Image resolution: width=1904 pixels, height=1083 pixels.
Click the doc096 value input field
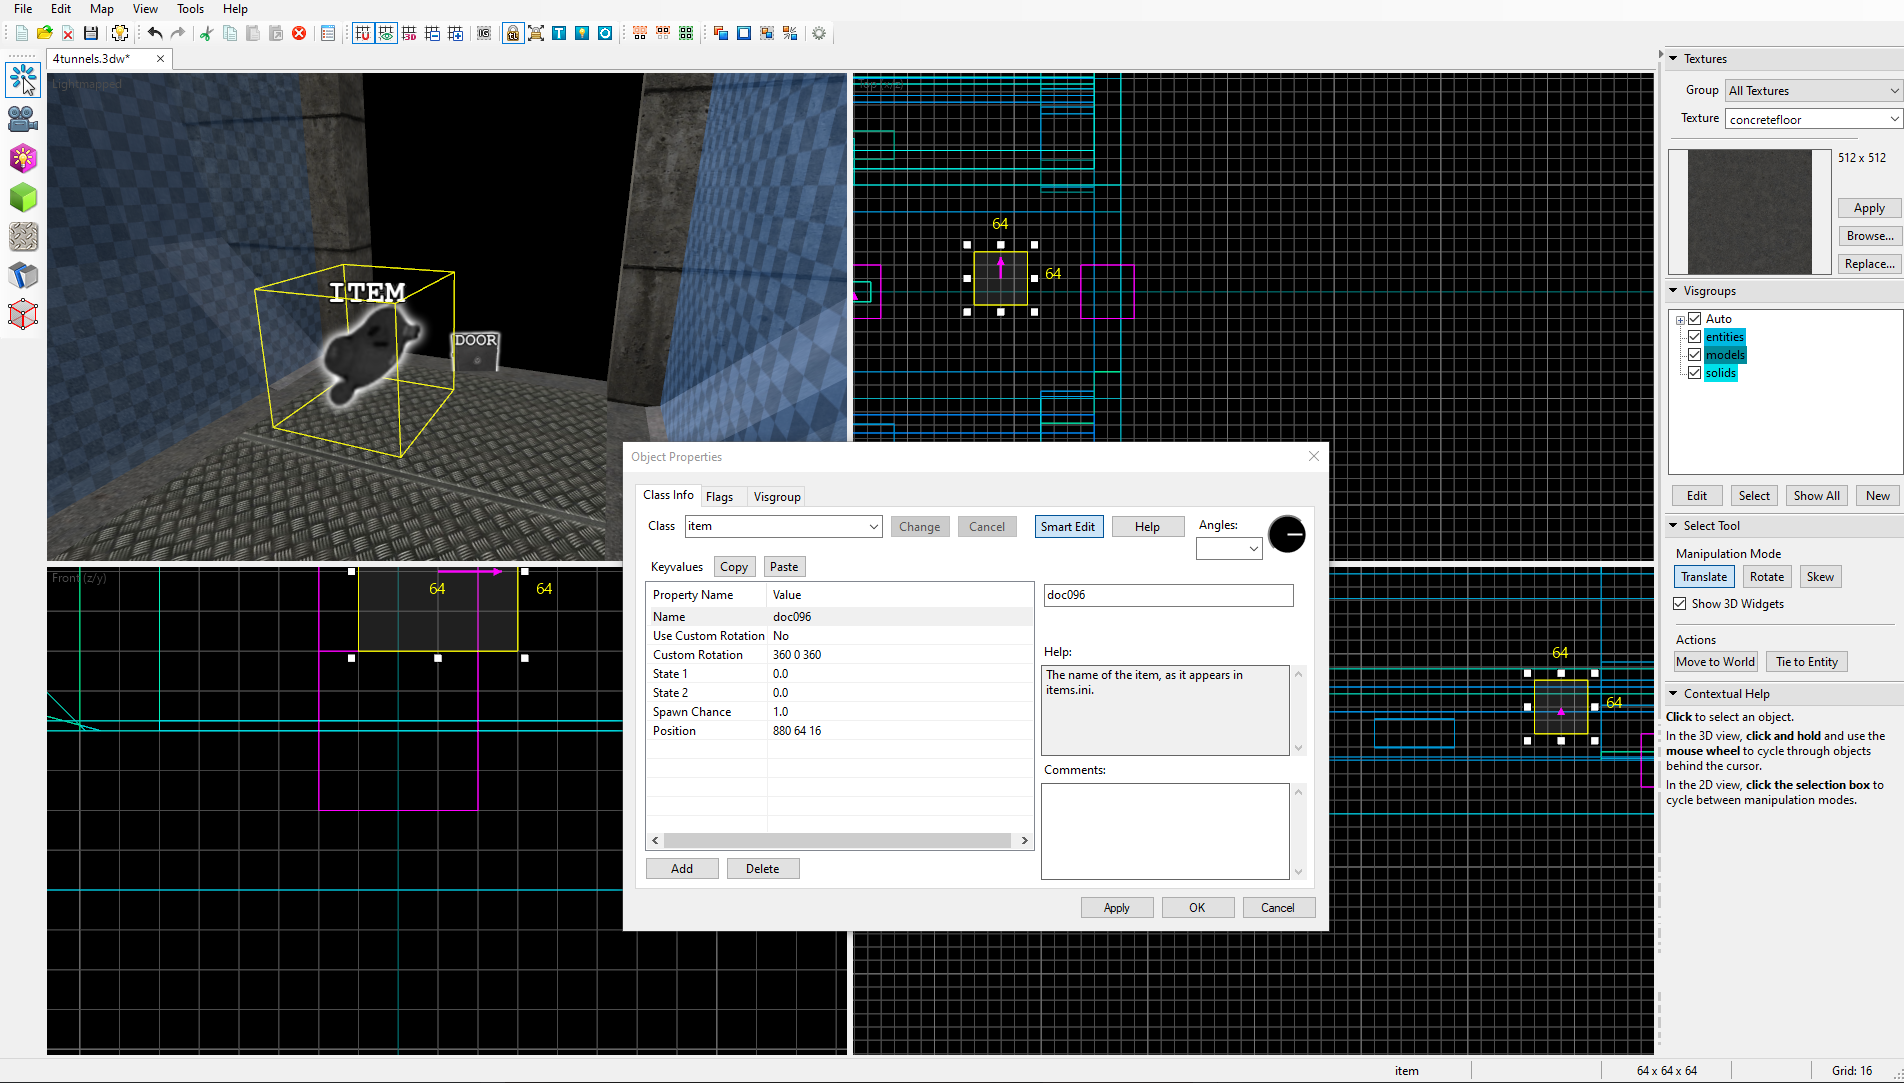1167,595
